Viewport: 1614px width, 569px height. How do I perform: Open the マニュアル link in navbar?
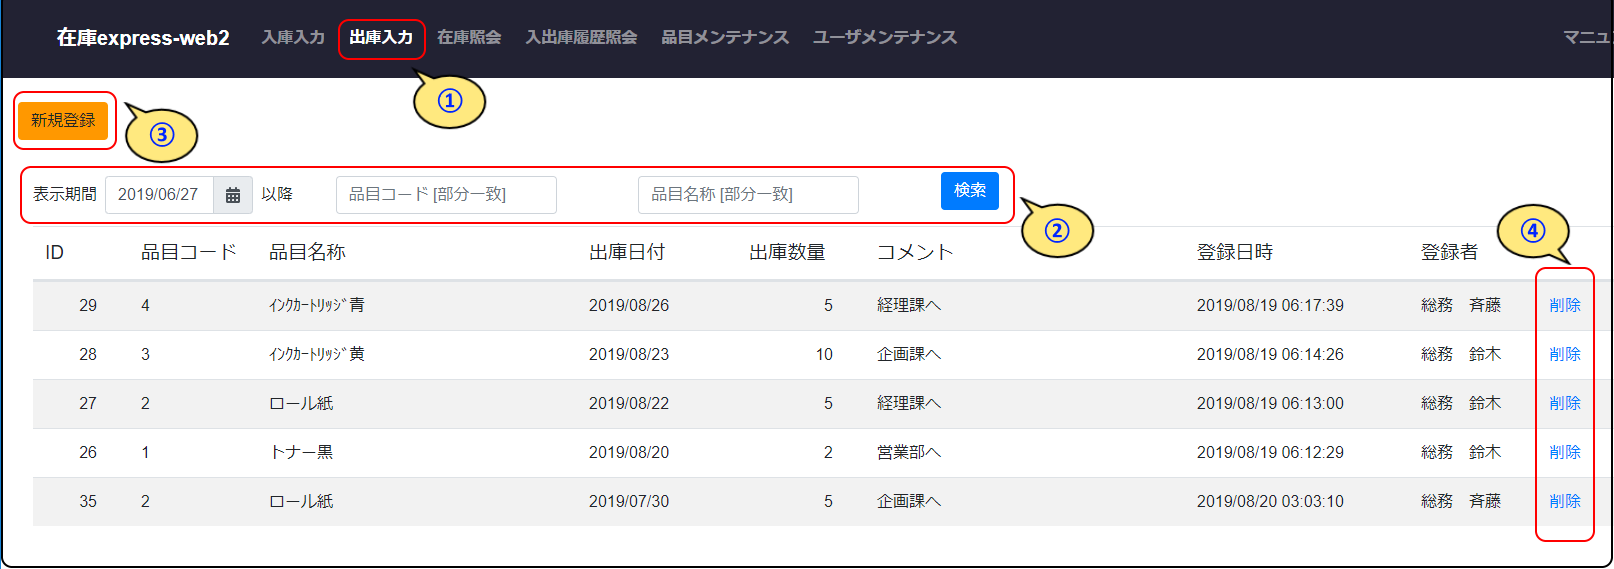[1588, 37]
